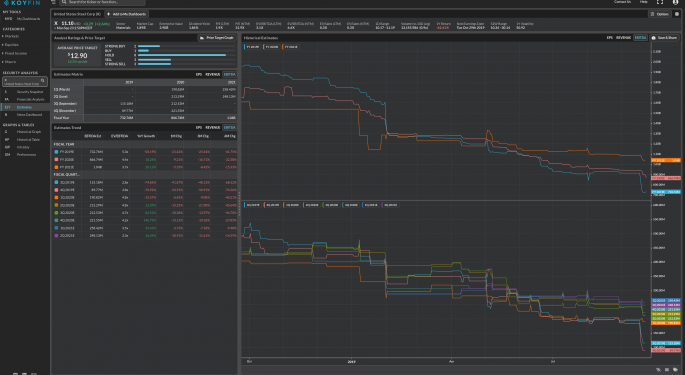The width and height of the screenshot is (685, 375).
Task: Click the Fiscal Year row in Estimates Matrix
Action: tap(144, 118)
